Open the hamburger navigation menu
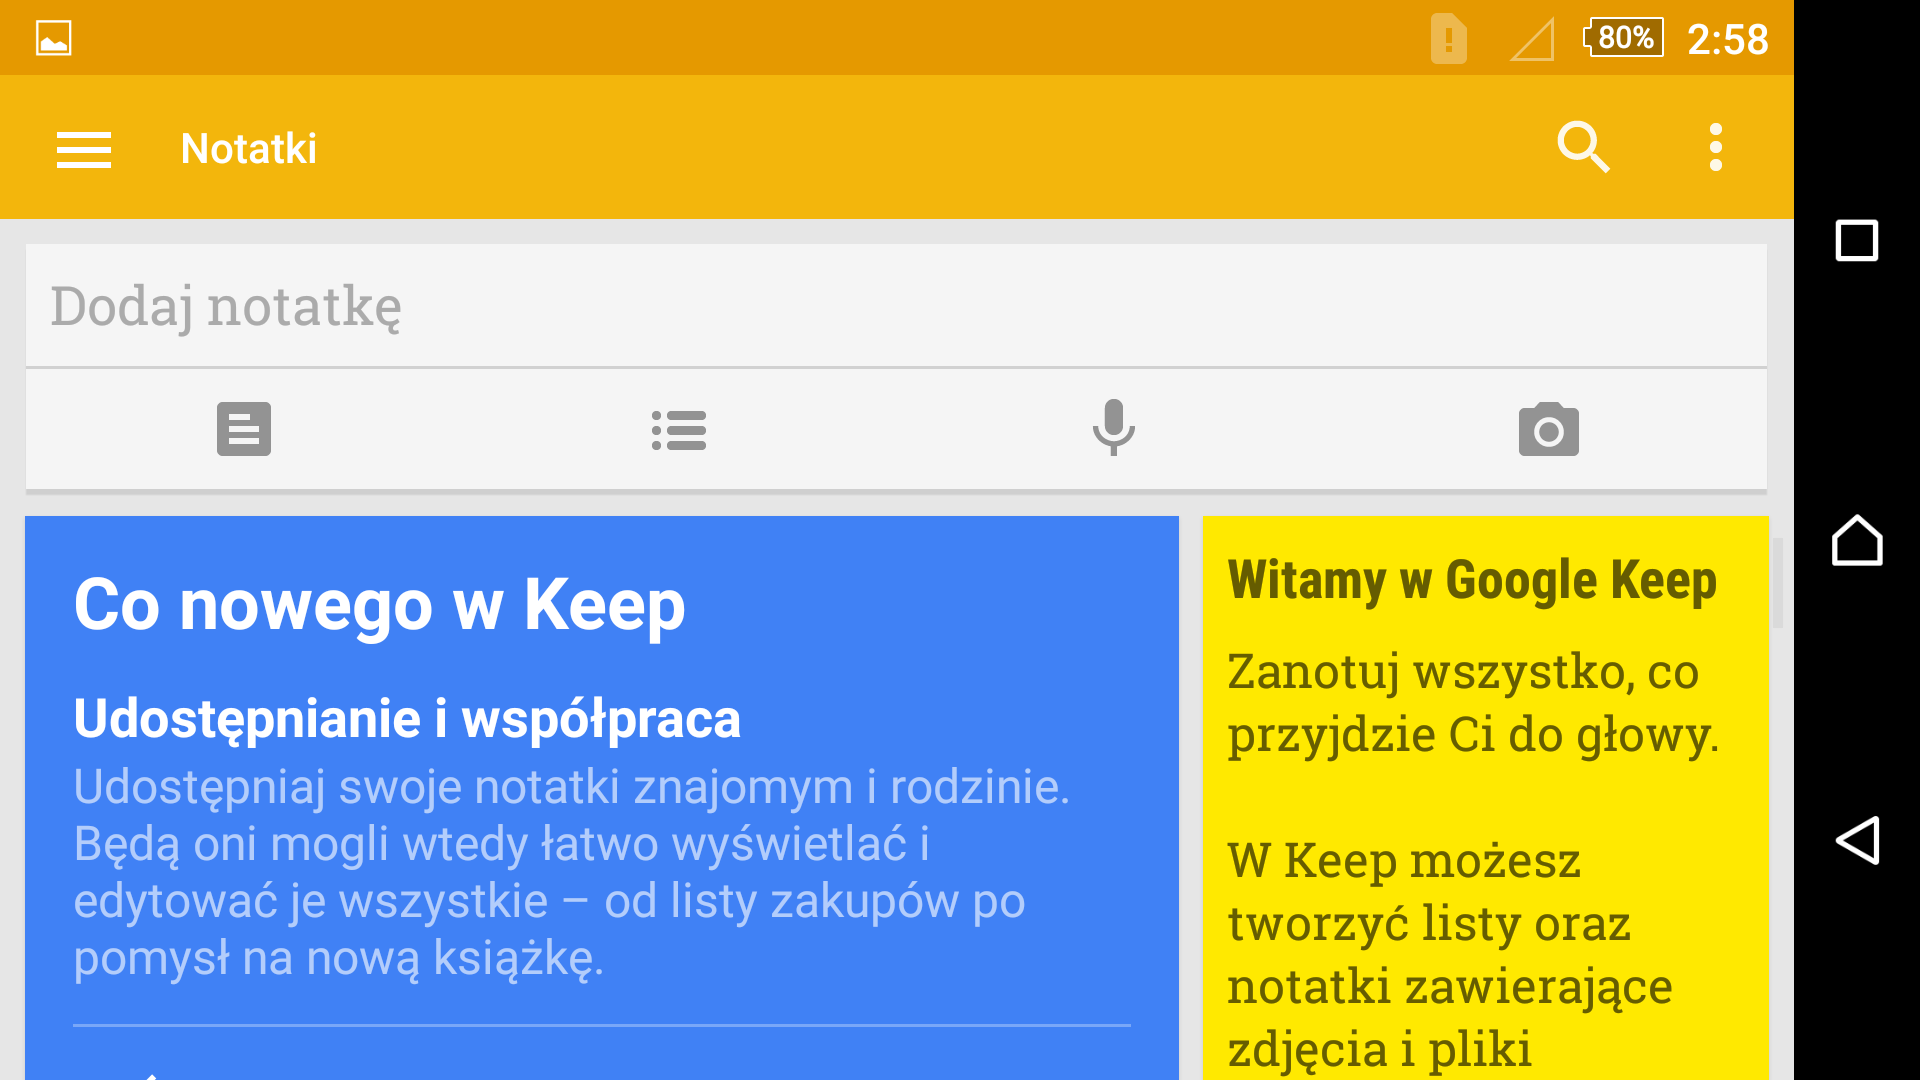Image resolution: width=1920 pixels, height=1080 pixels. 84,149
